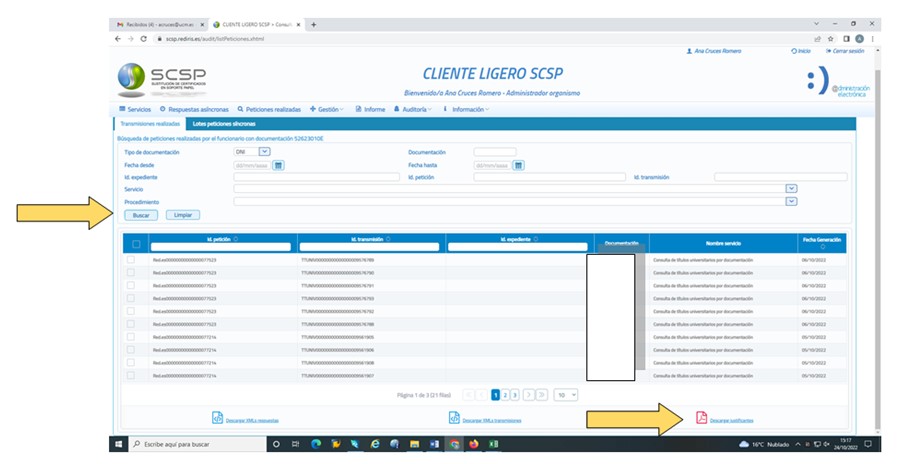Click the XML file icon for Descargar XMLs transmisiones
Viewport: 912px width, 464px height.
[454, 417]
